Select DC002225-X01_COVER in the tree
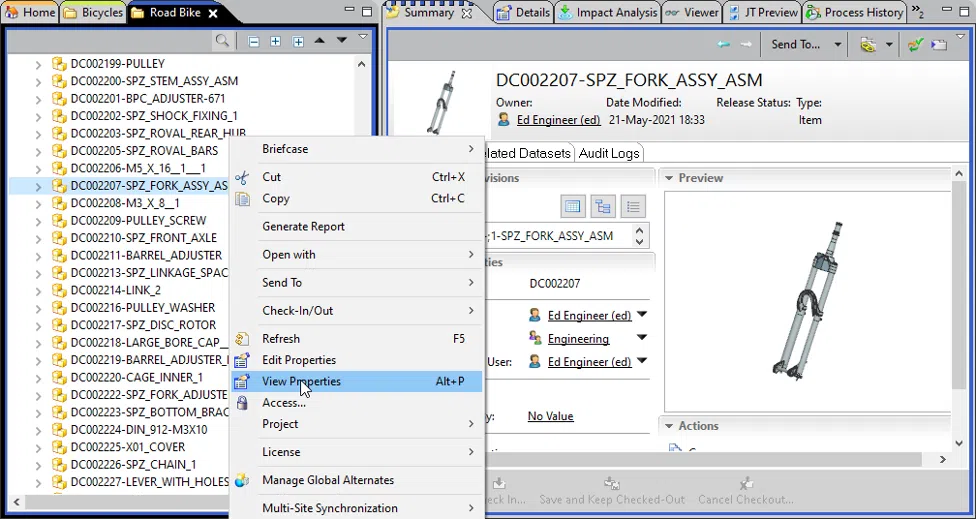Viewport: 977px width, 520px height. [128, 447]
